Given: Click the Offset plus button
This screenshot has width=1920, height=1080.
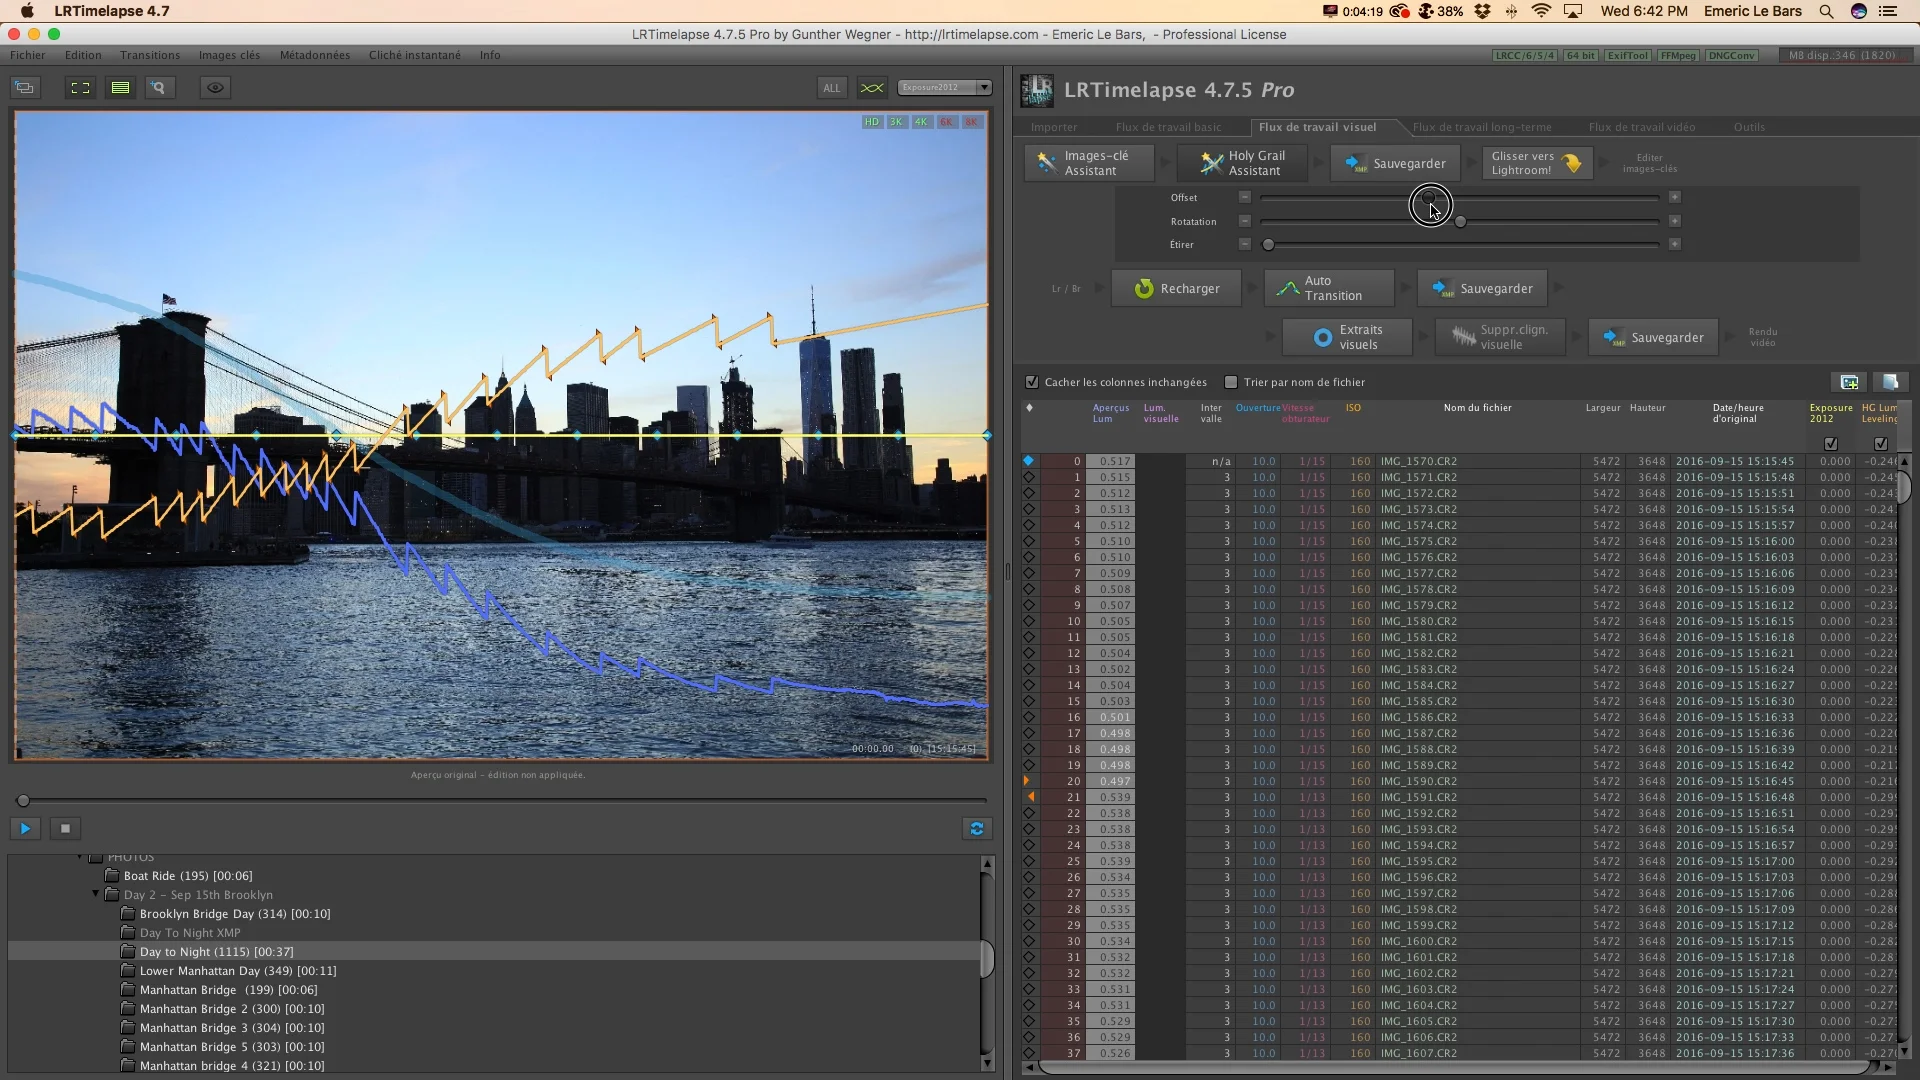Looking at the screenshot, I should coord(1674,197).
